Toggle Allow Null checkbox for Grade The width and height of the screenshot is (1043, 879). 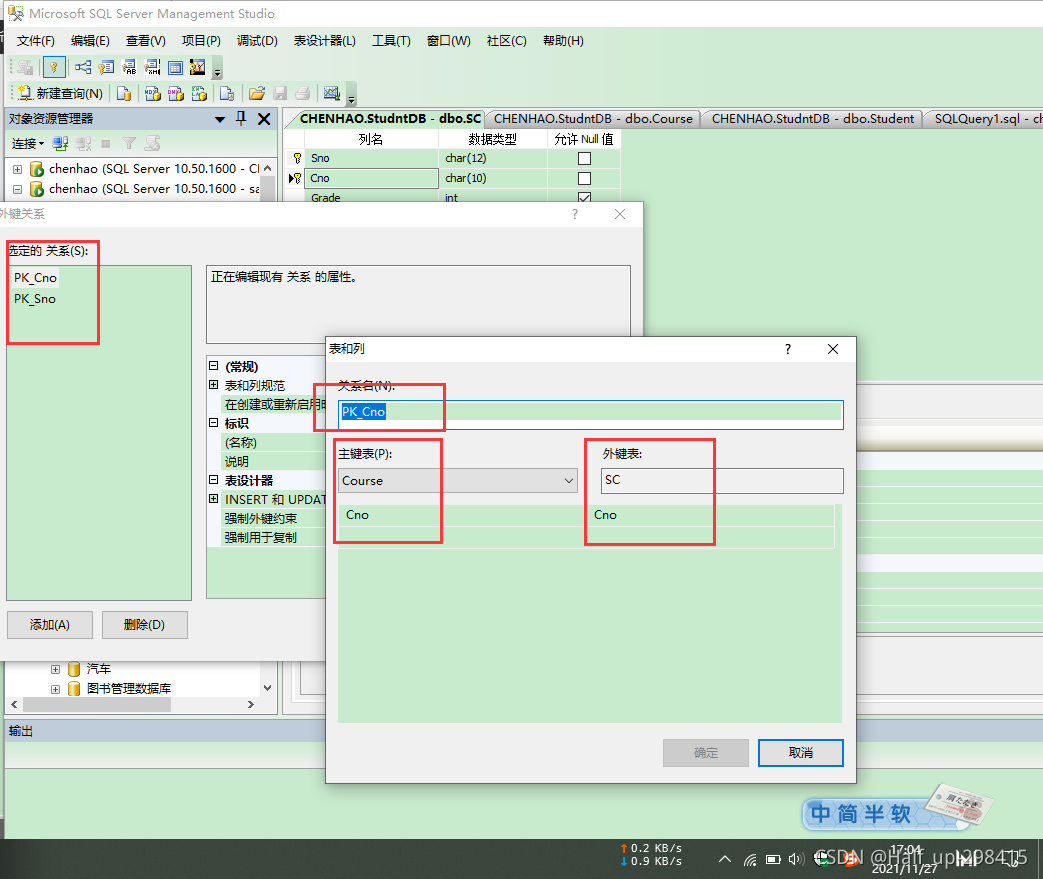tap(584, 197)
